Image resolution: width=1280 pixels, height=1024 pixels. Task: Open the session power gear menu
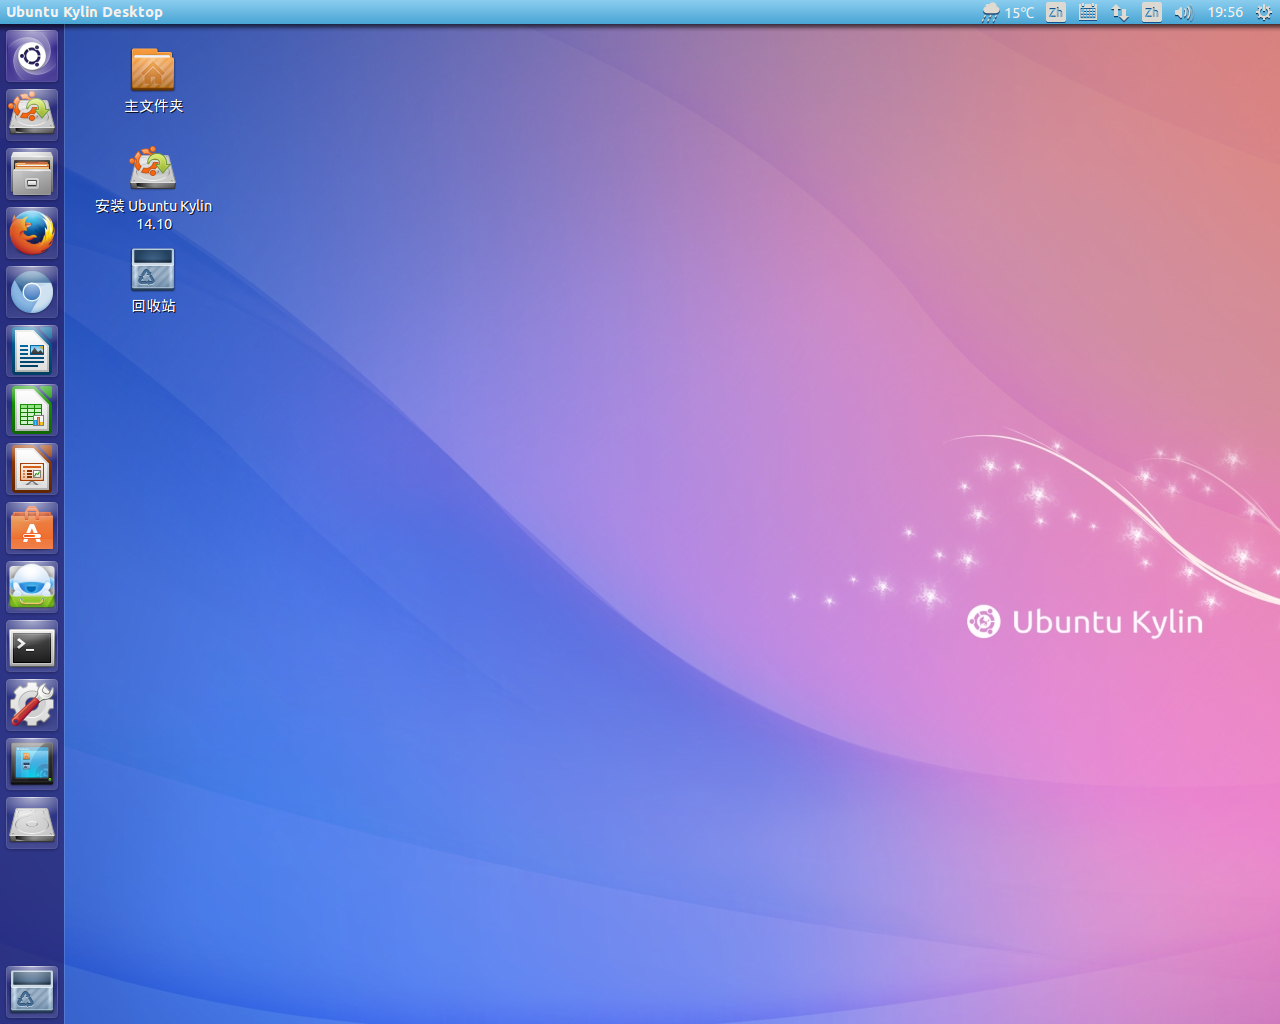point(1263,12)
